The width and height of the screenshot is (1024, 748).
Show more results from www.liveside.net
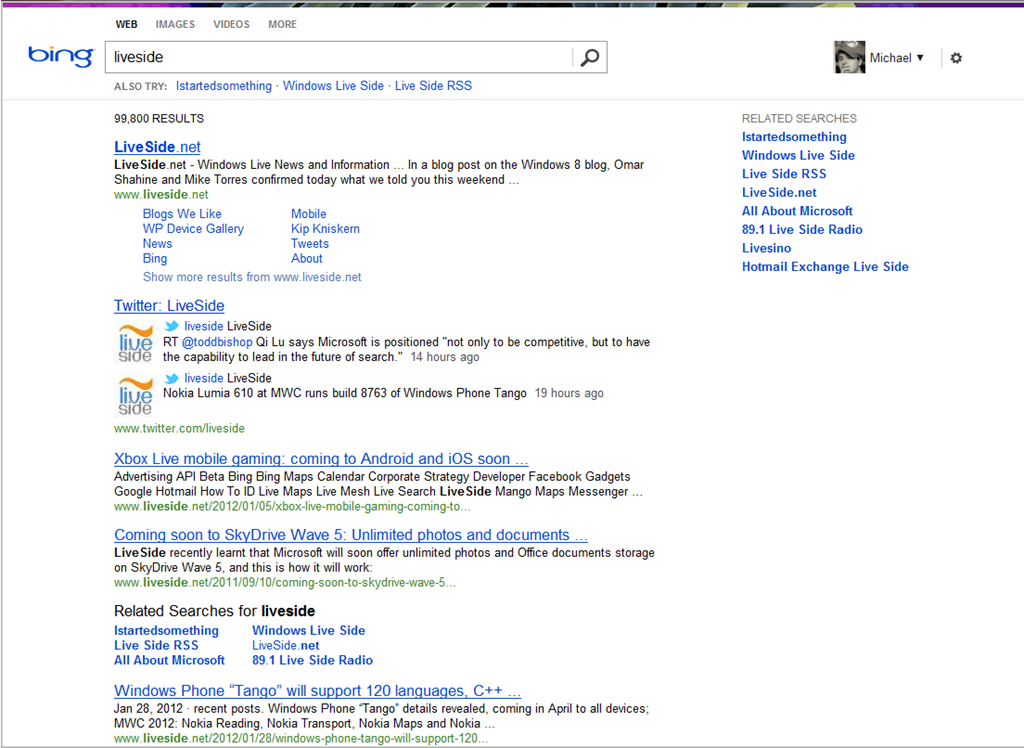click(252, 277)
